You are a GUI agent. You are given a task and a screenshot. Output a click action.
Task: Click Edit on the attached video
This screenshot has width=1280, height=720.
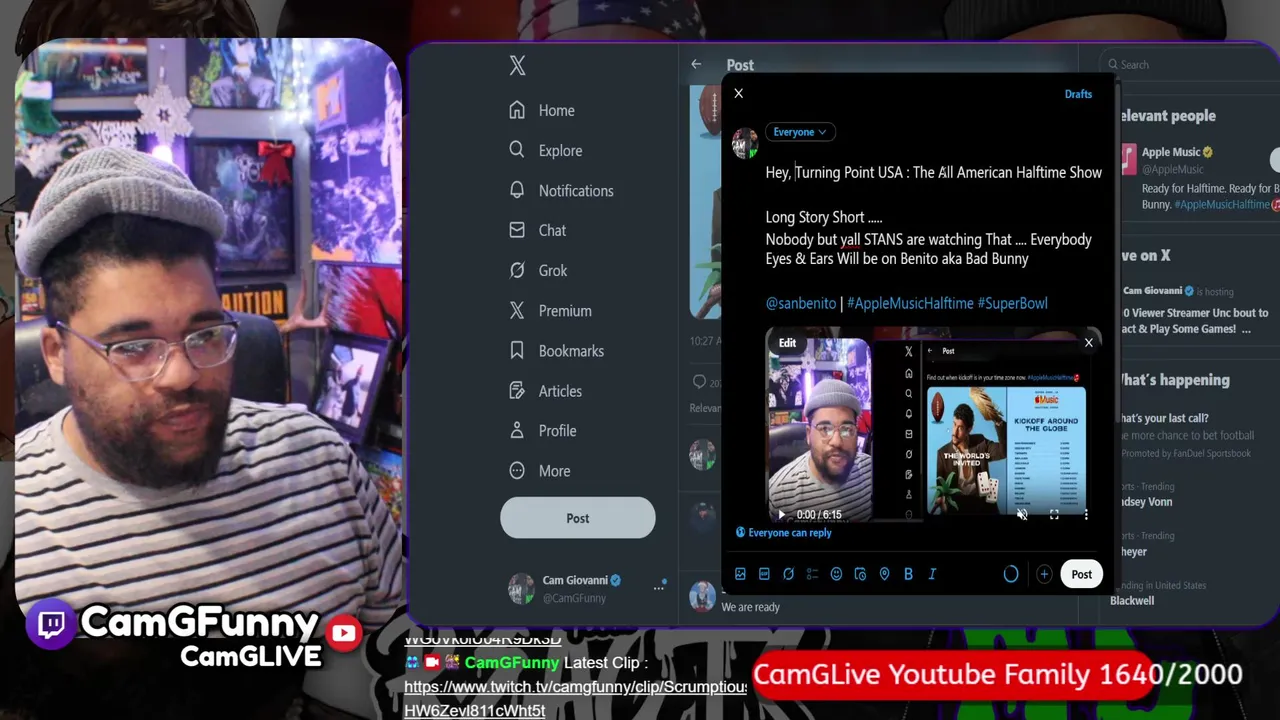click(788, 343)
